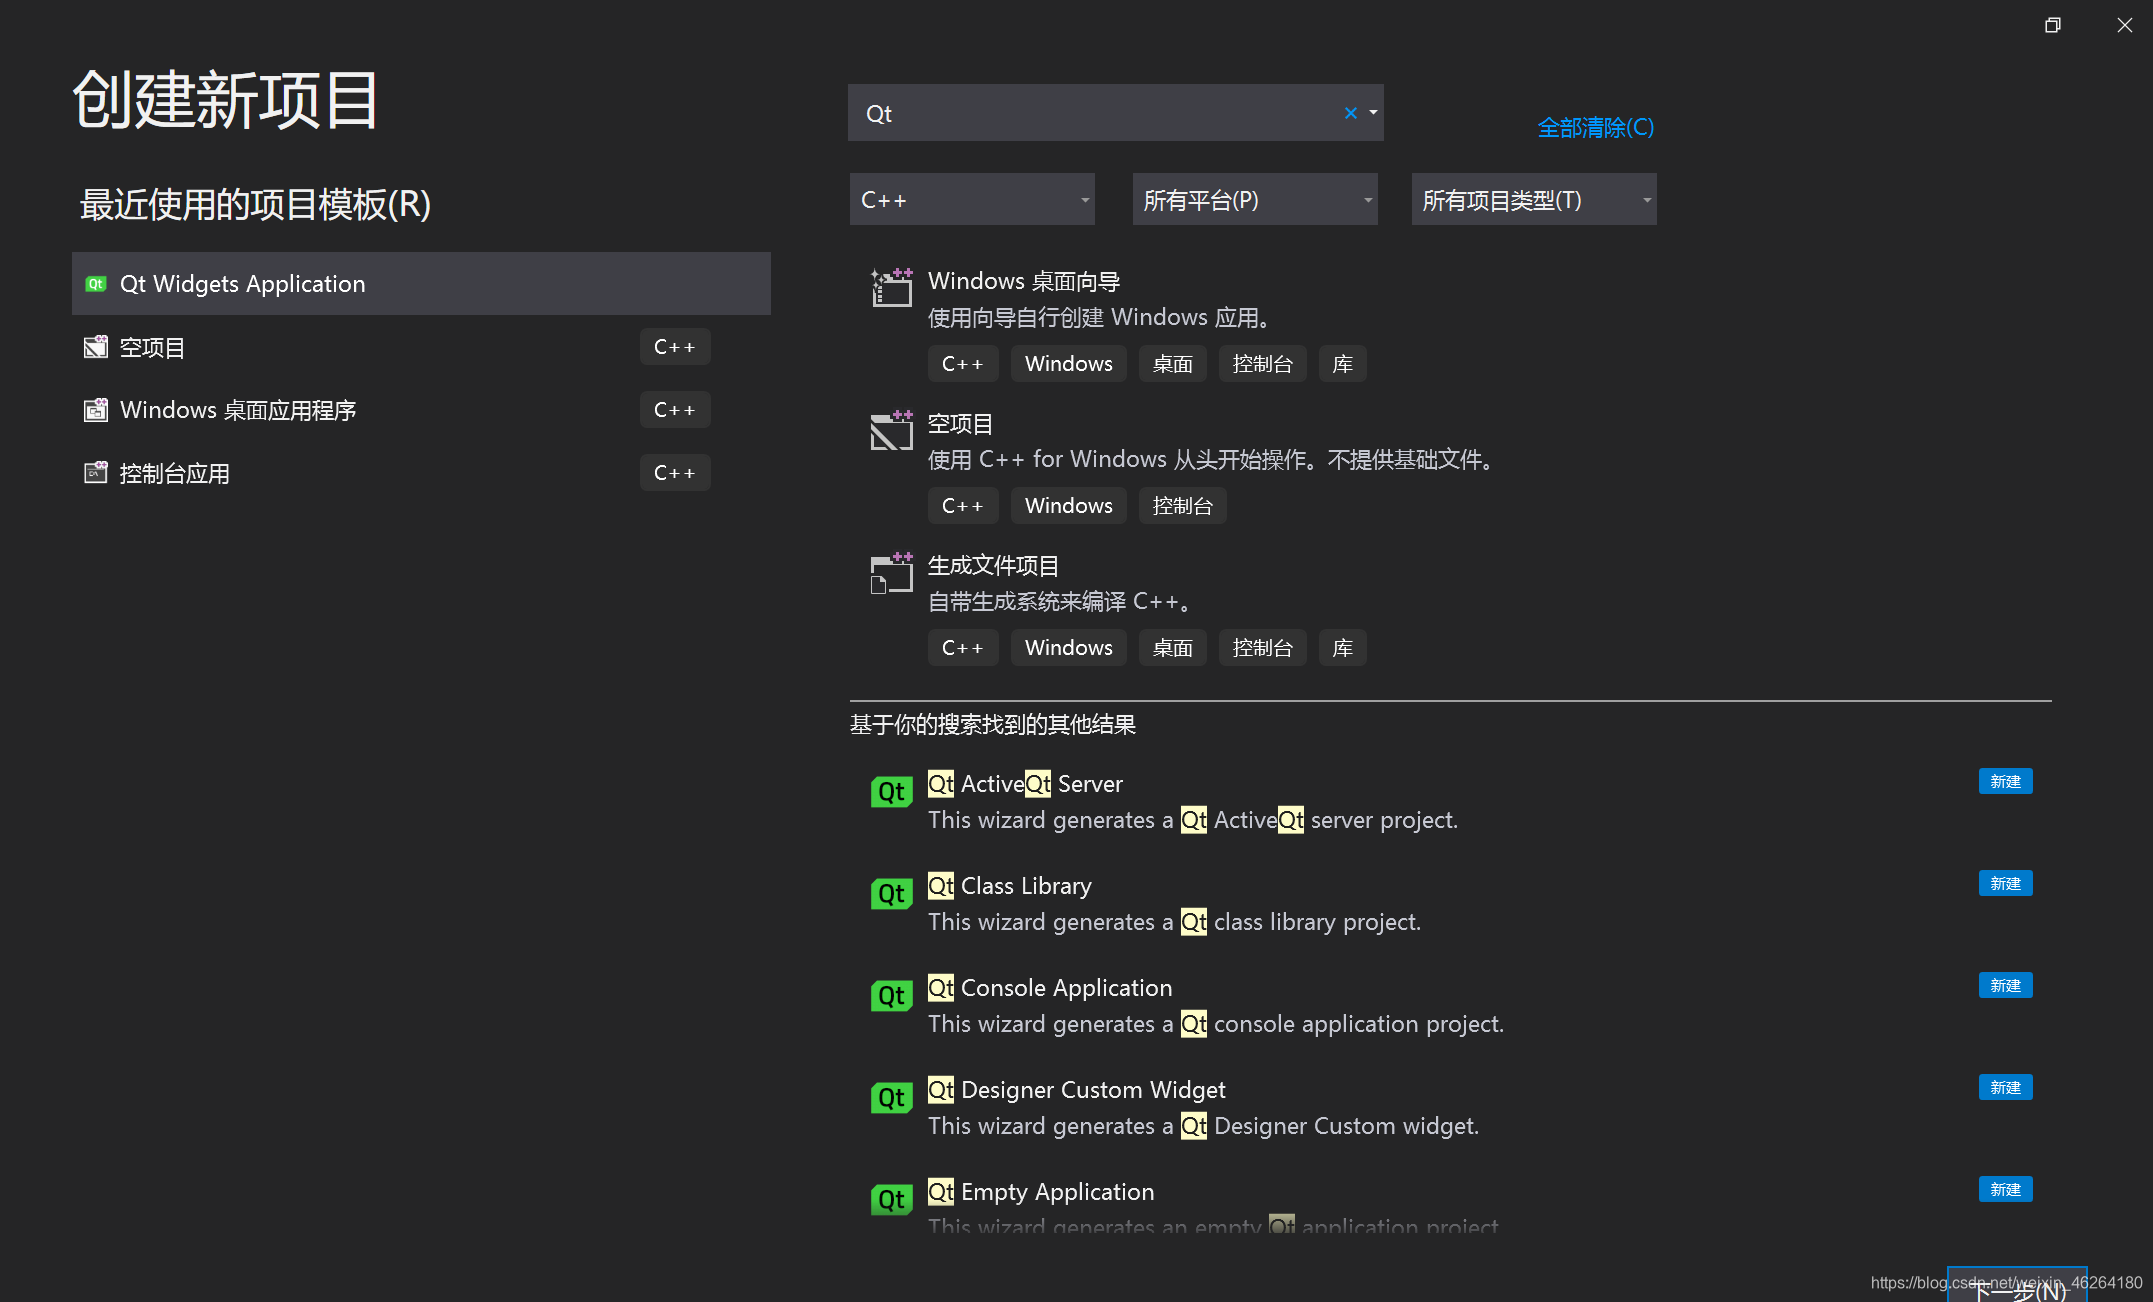
Task: Select 控制台应用 recent template
Action: point(421,473)
